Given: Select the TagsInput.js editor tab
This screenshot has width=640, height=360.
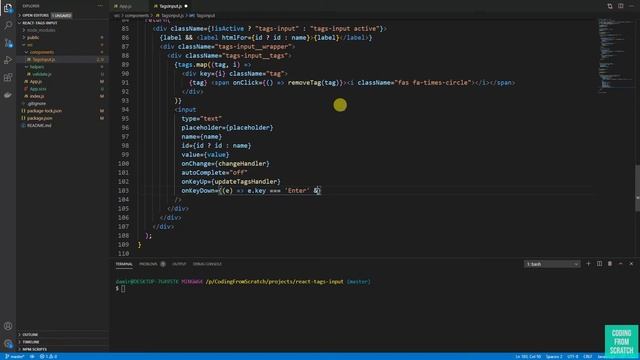Looking at the screenshot, I should [x=170, y=6].
